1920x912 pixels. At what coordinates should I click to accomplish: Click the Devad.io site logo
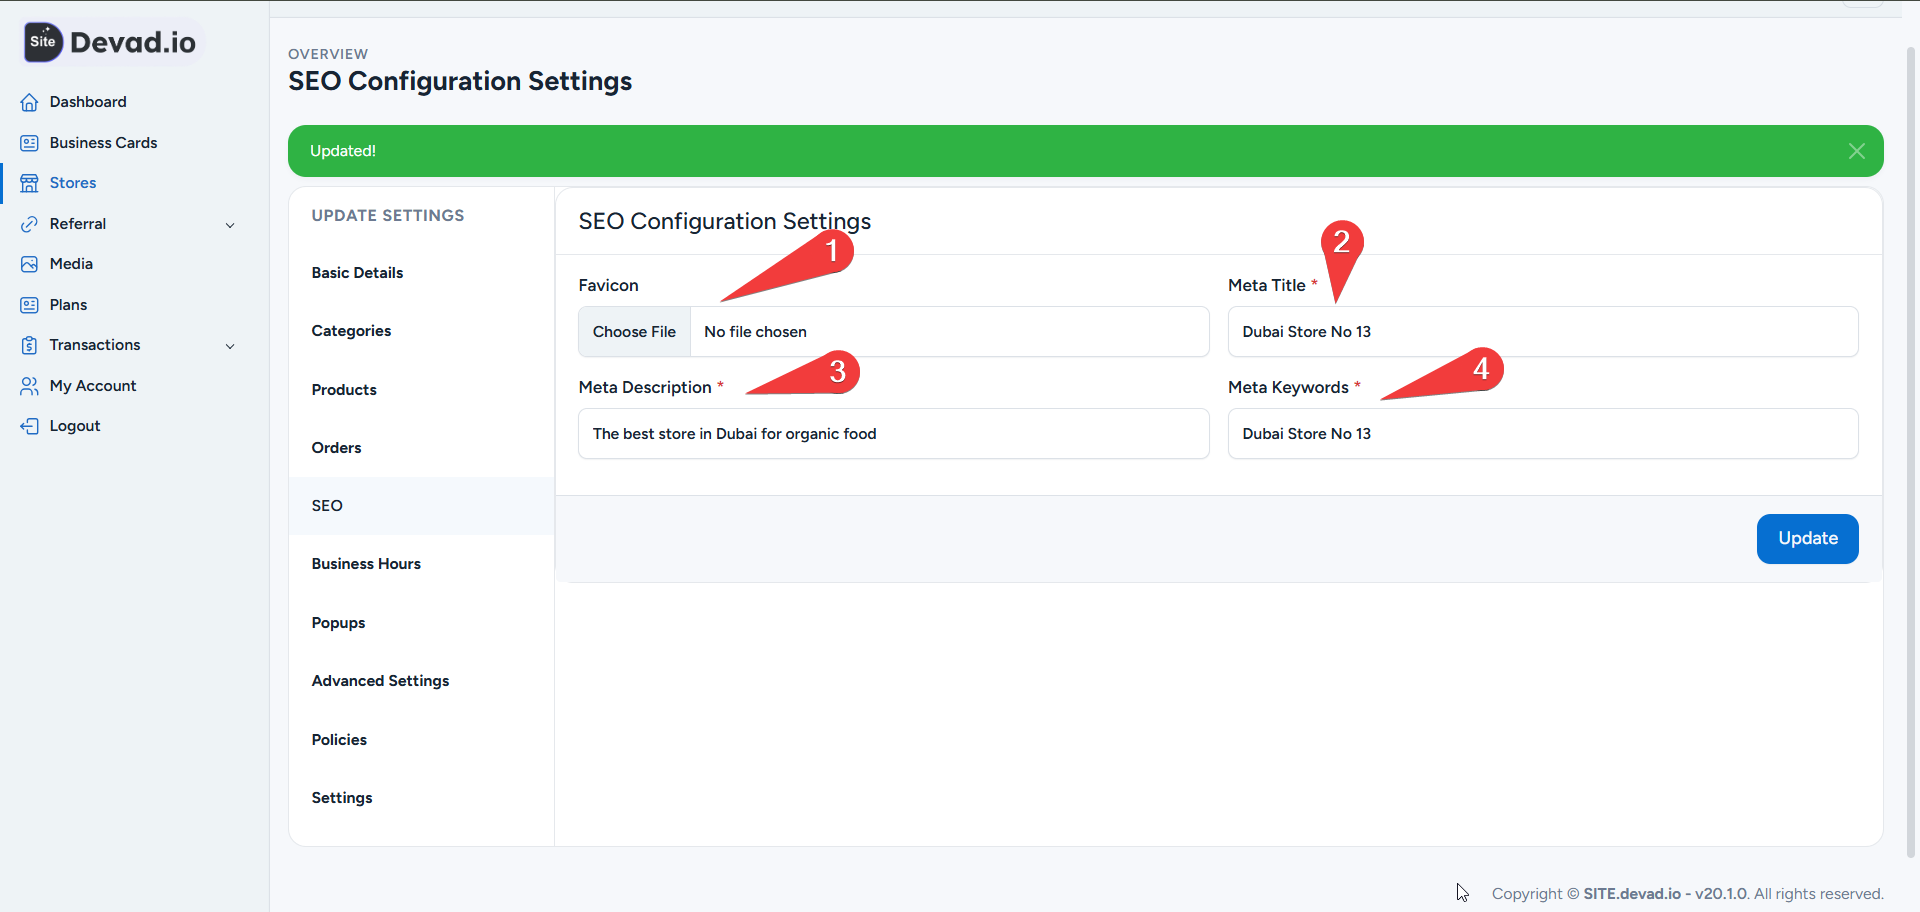pos(110,42)
